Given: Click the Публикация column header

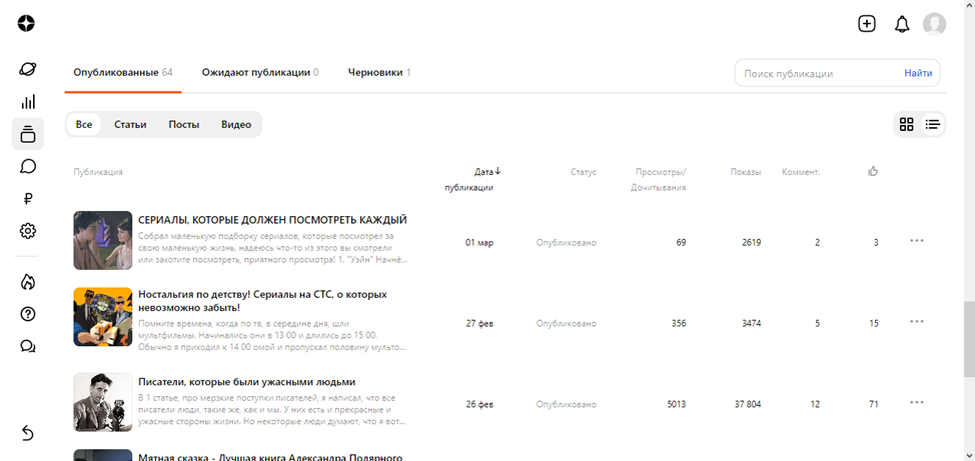Looking at the screenshot, I should coord(98,172).
